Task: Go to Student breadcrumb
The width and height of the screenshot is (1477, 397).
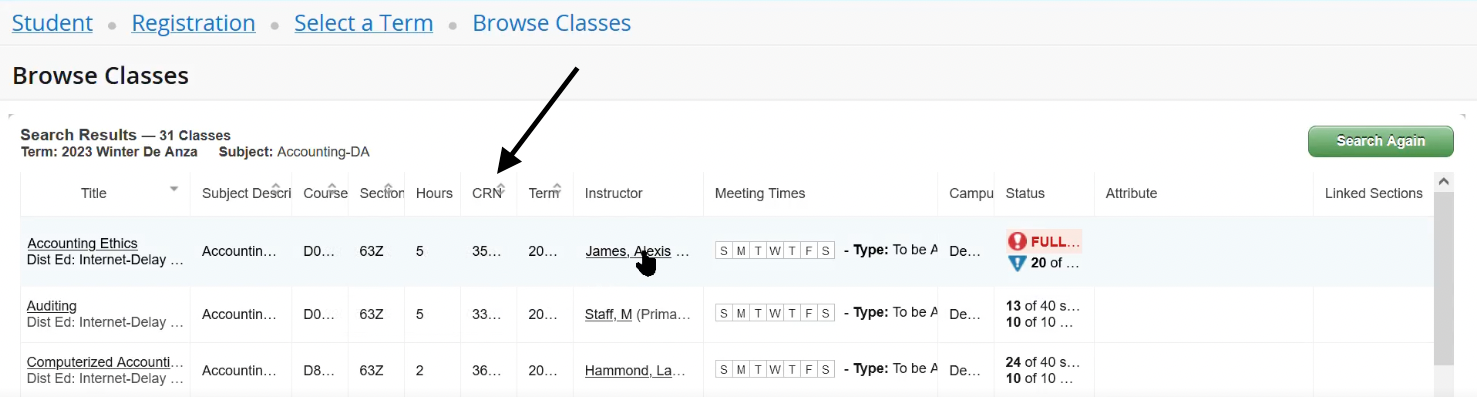Action: coord(52,23)
